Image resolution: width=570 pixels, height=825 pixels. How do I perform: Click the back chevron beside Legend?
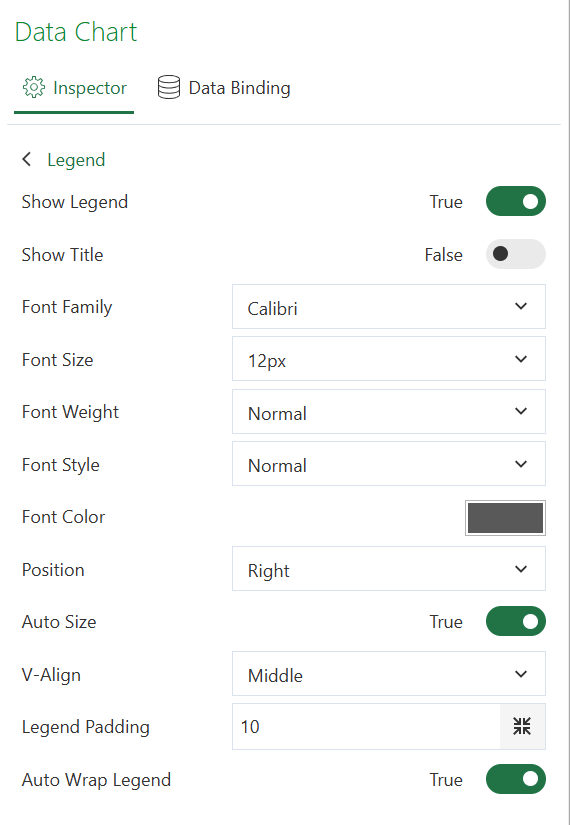[x=27, y=159]
